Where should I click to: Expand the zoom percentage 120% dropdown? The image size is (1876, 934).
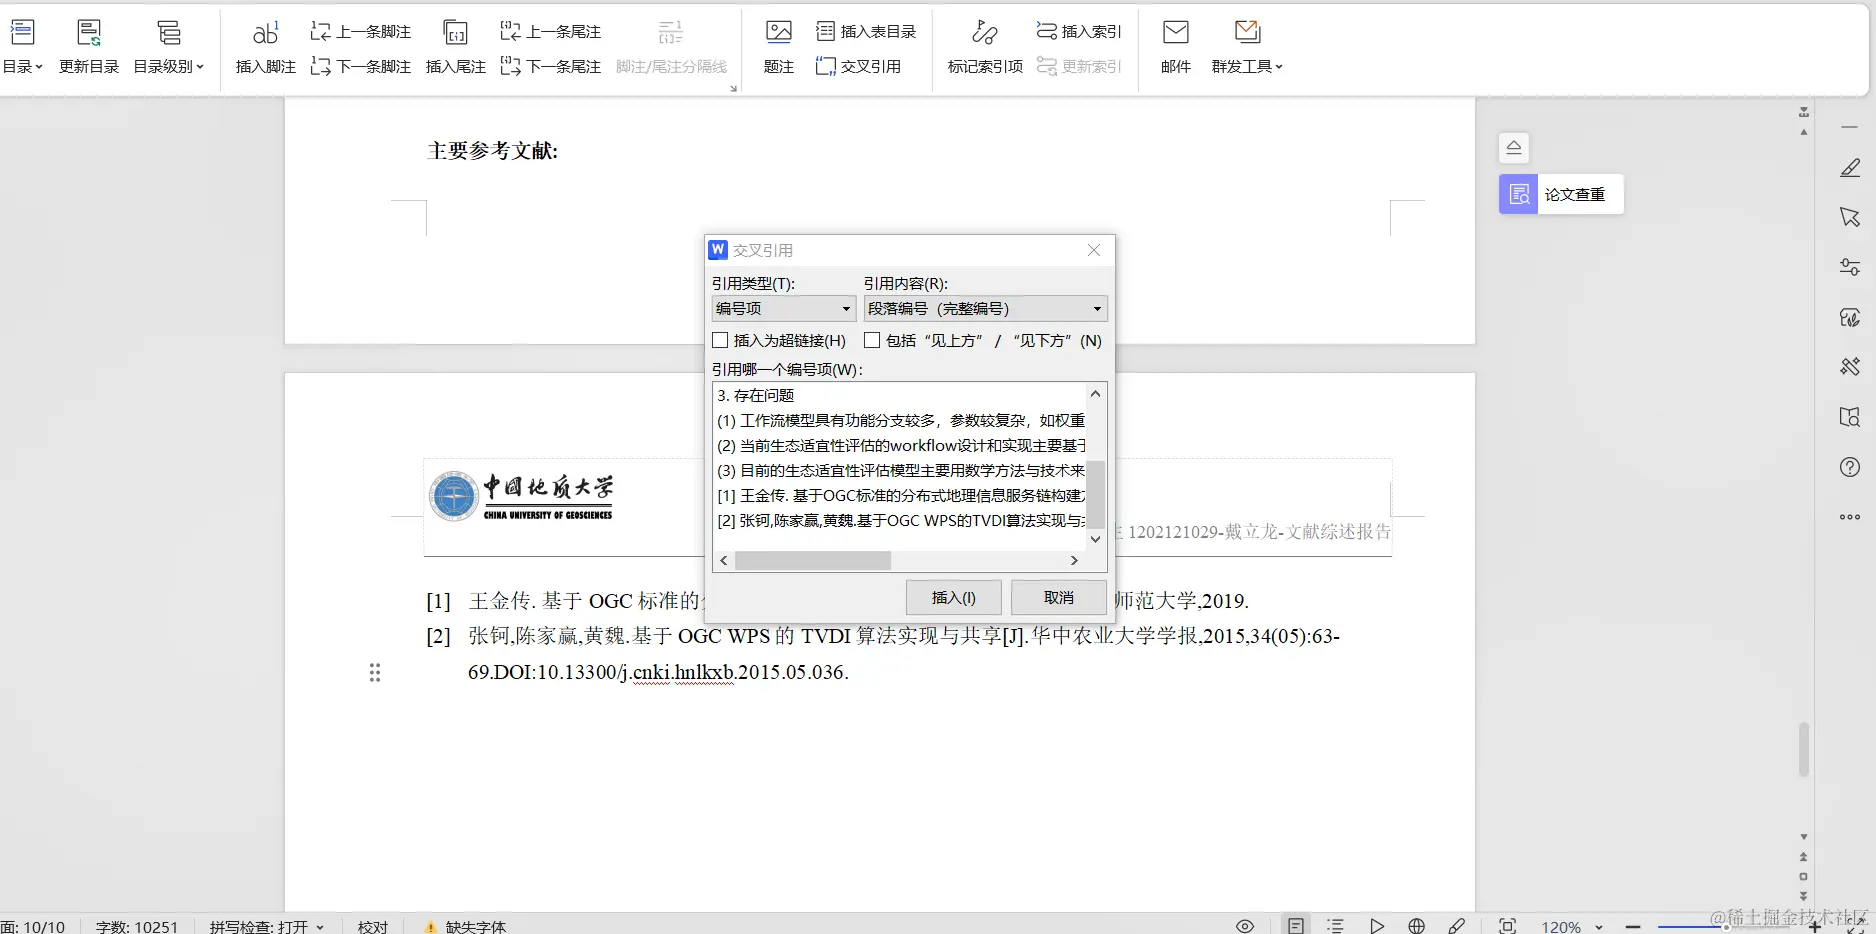tap(1597, 925)
